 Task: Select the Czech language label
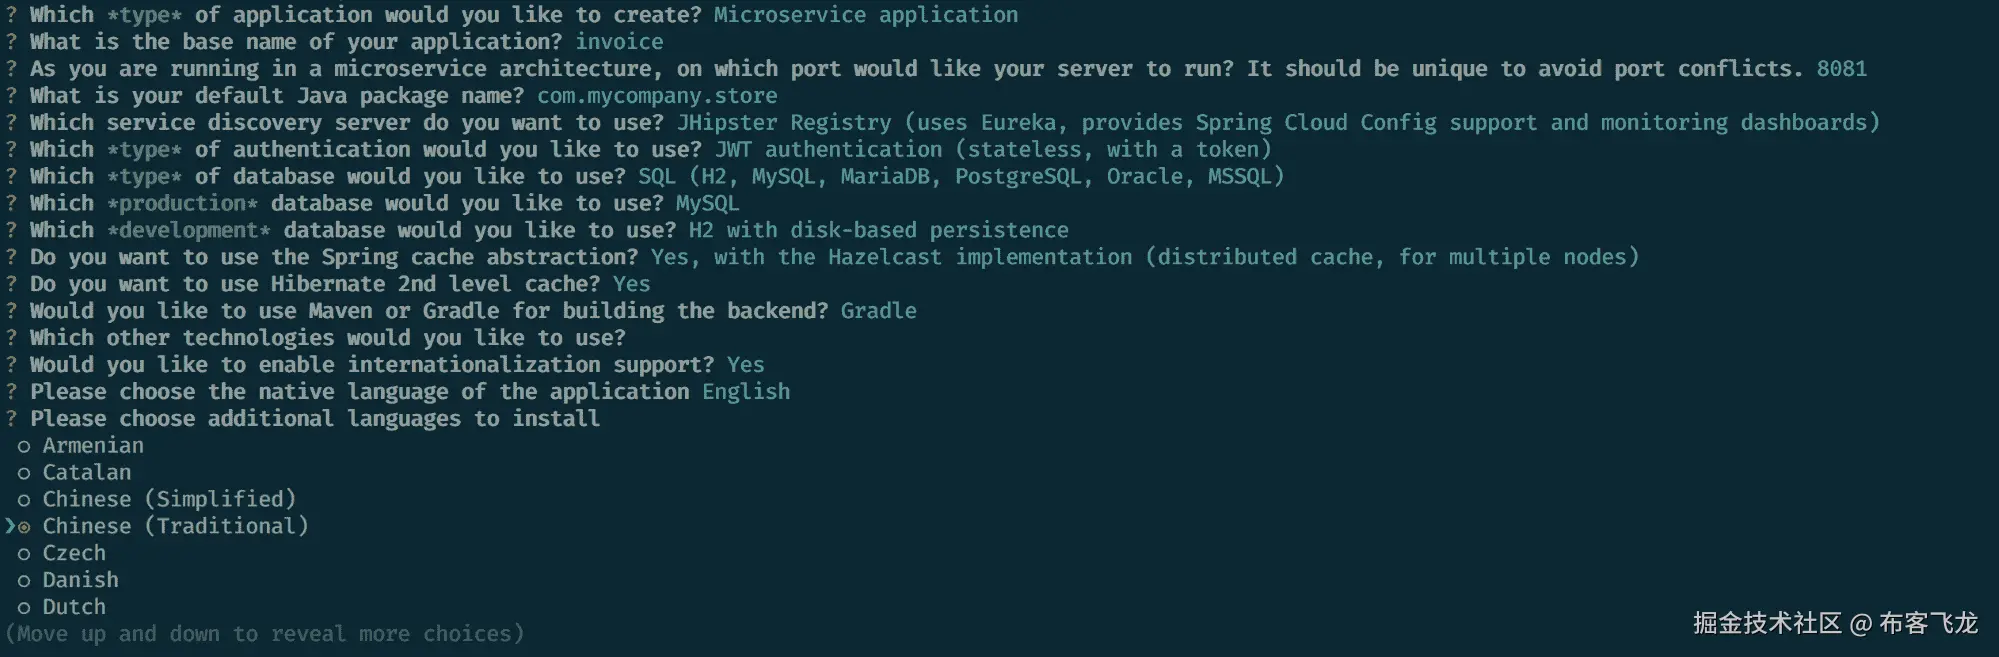pyautogui.click(x=74, y=553)
